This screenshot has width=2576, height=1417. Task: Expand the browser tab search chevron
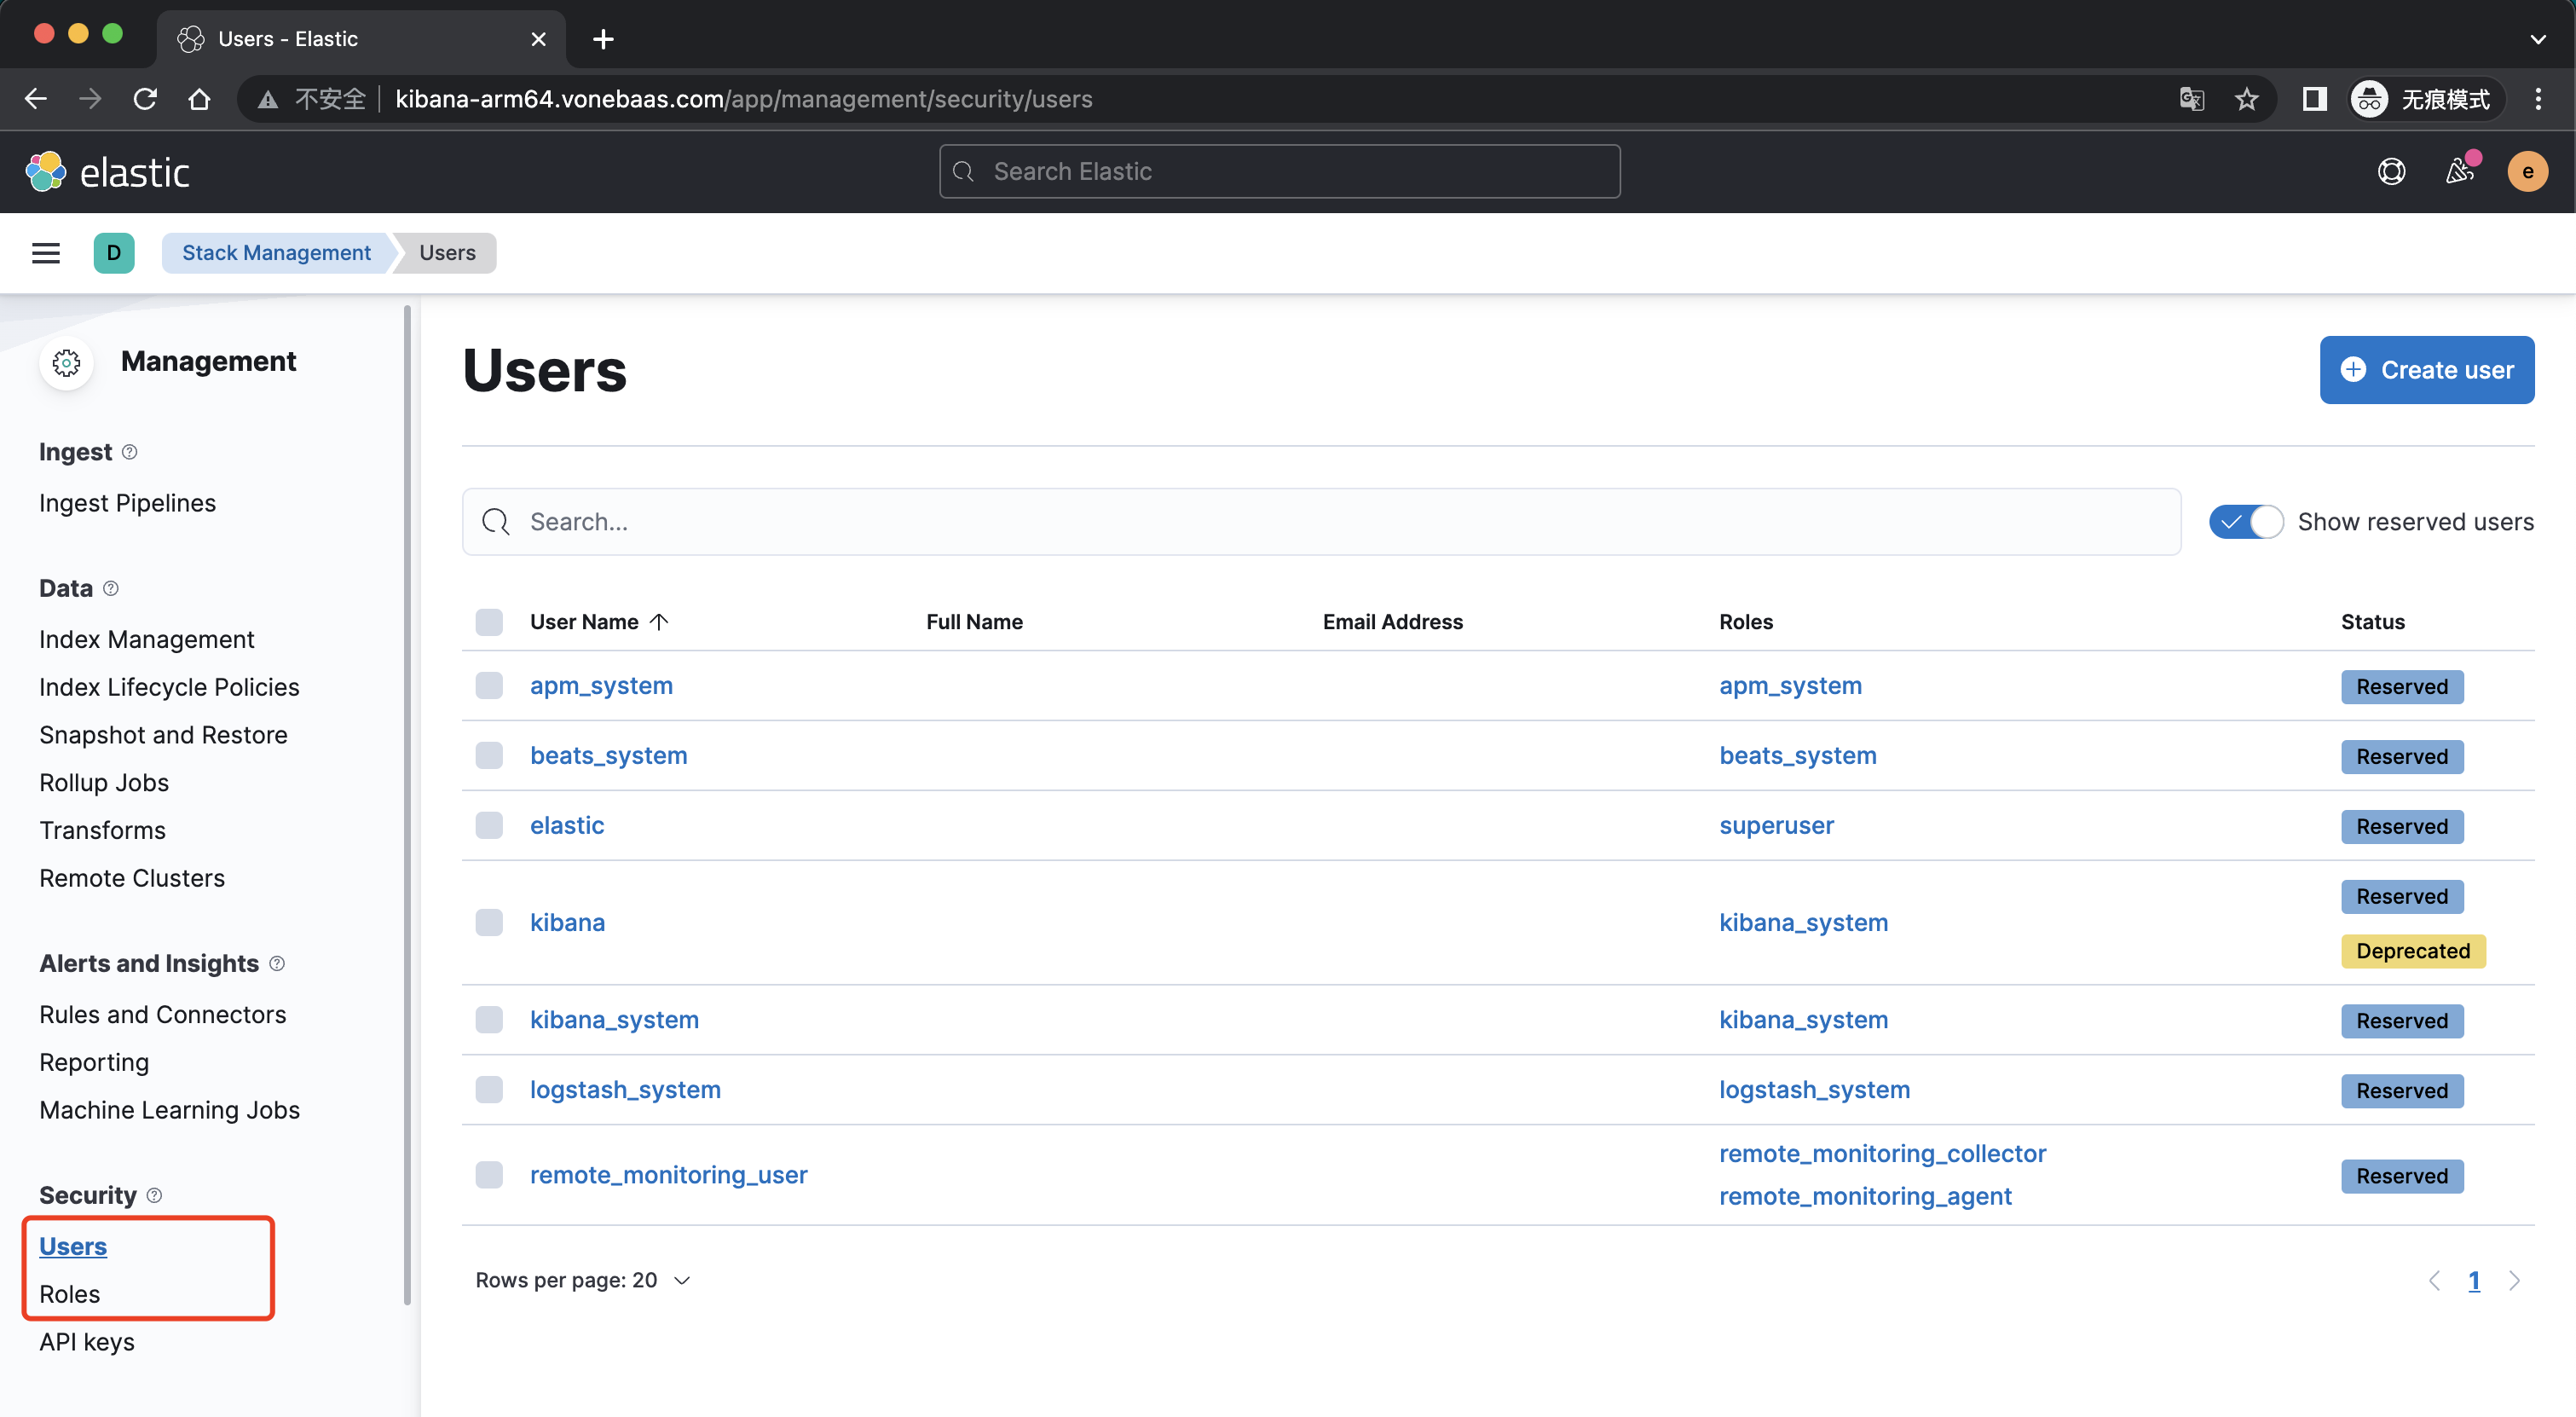click(2537, 39)
